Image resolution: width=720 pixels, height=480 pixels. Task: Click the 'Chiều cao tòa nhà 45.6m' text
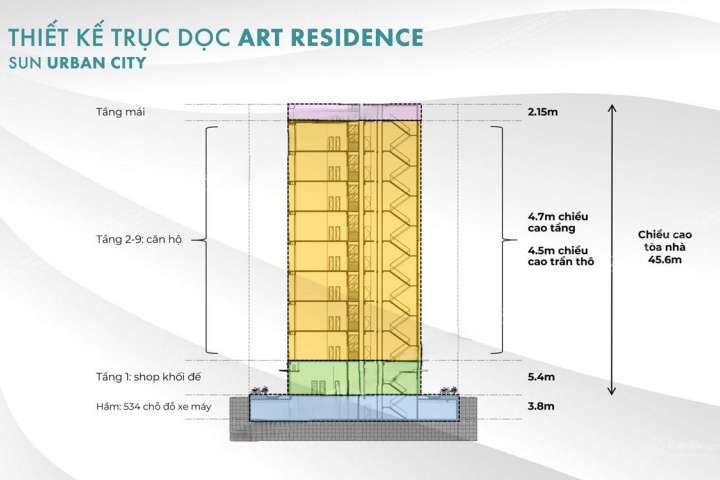pyautogui.click(x=664, y=247)
